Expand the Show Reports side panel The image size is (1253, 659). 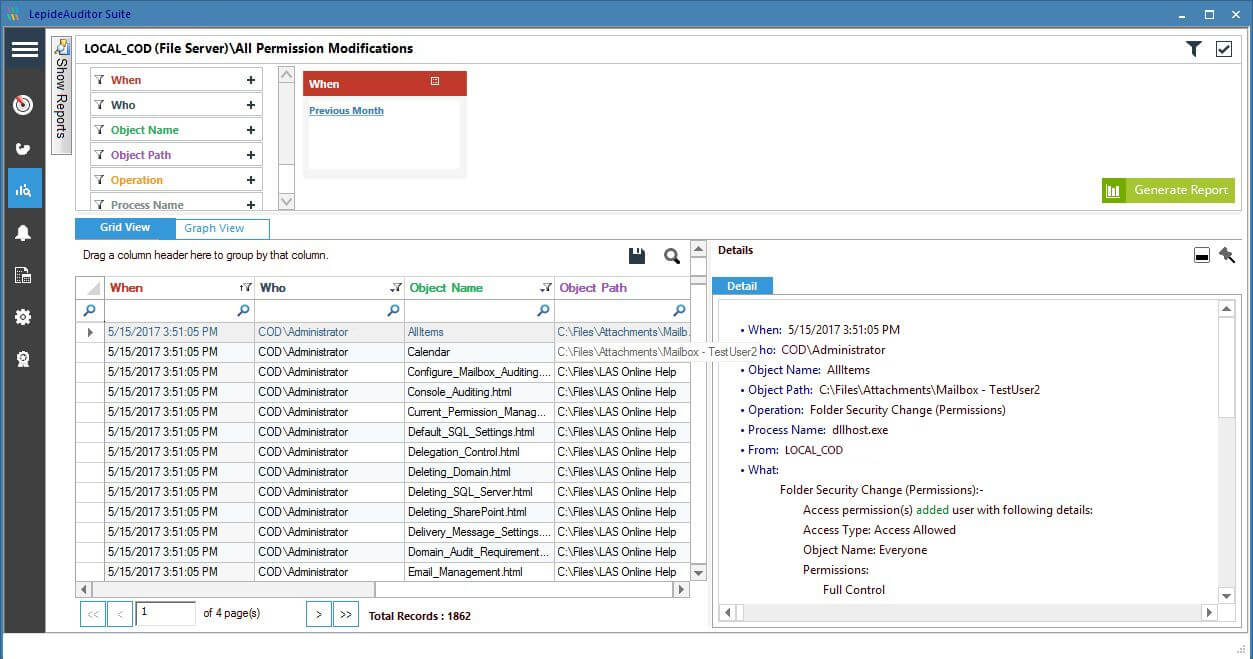[x=61, y=96]
